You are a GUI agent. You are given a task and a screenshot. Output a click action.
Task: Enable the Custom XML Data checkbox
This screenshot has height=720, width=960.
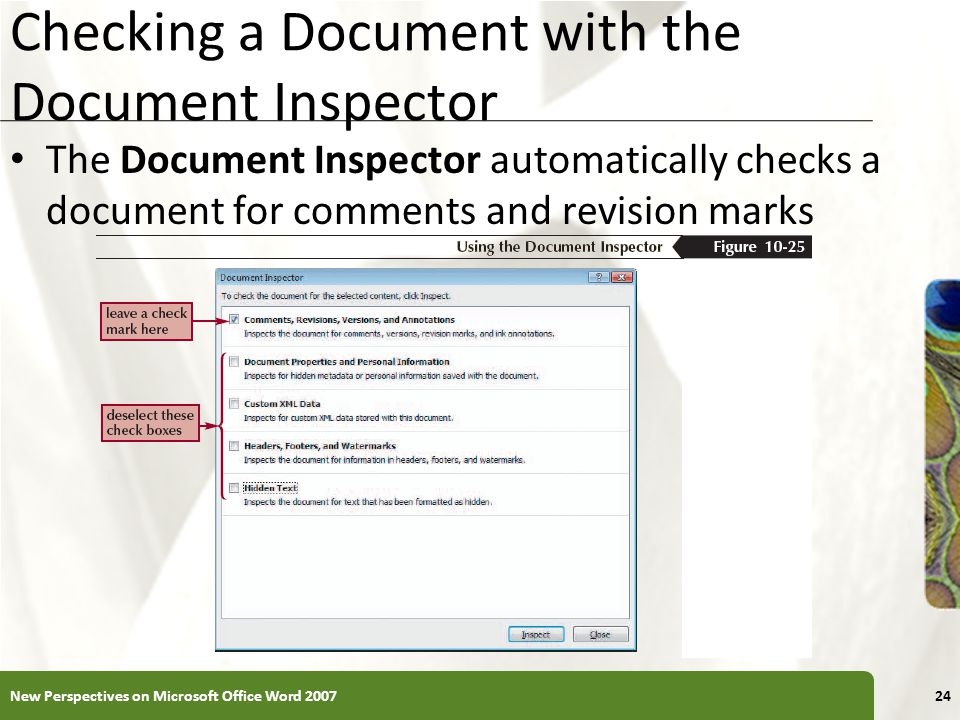234,403
